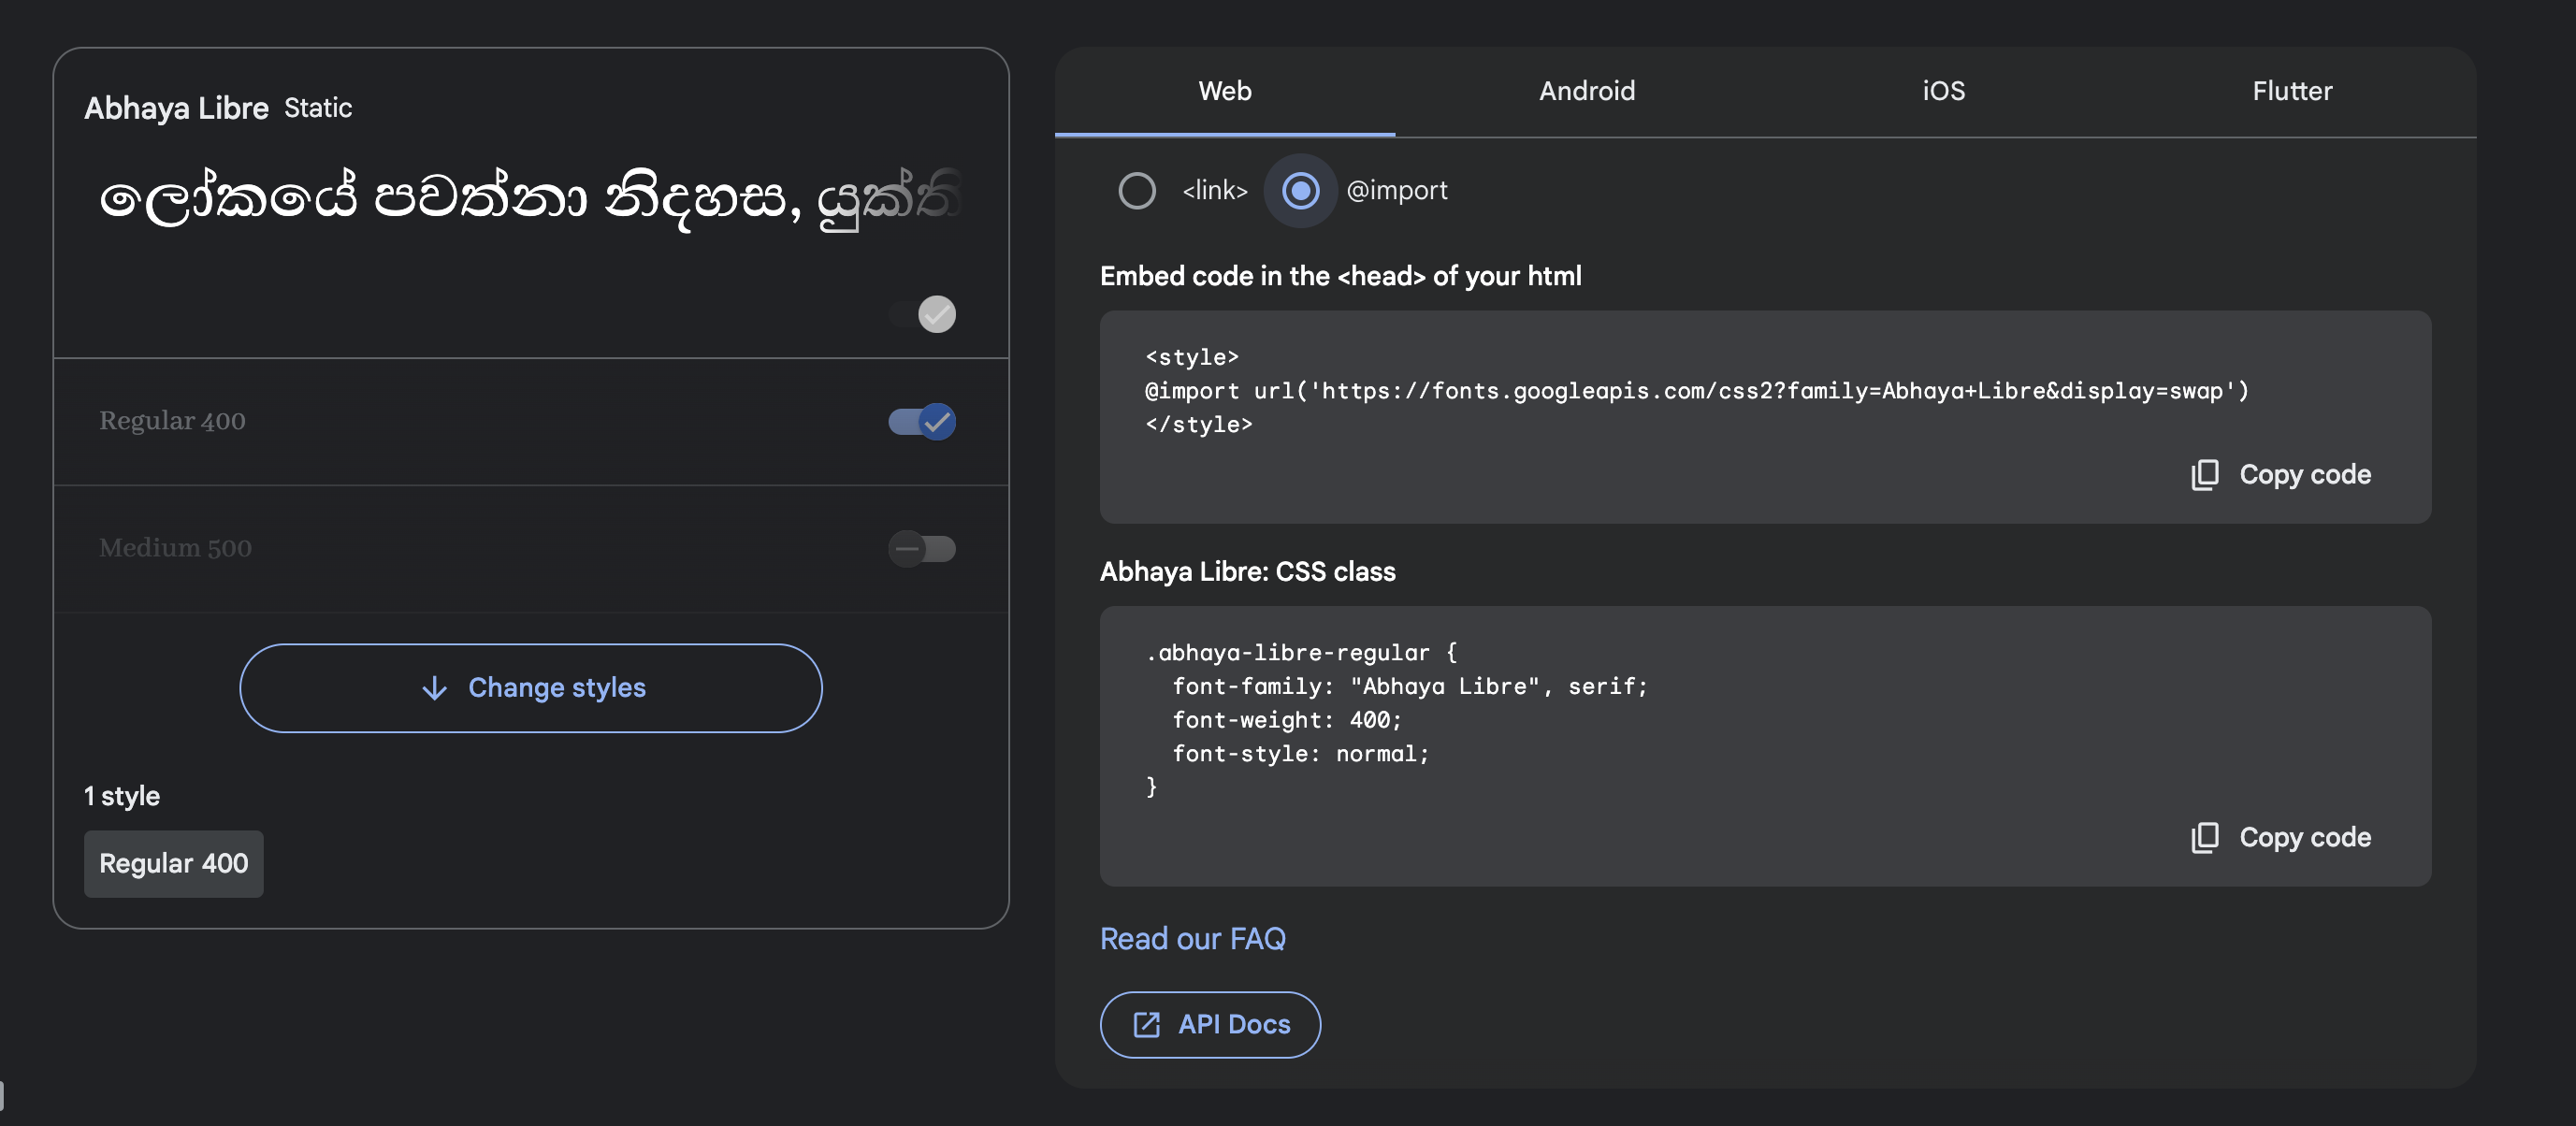This screenshot has height=1126, width=2576.
Task: Enable the Medium 500 style switch
Action: pos(921,548)
